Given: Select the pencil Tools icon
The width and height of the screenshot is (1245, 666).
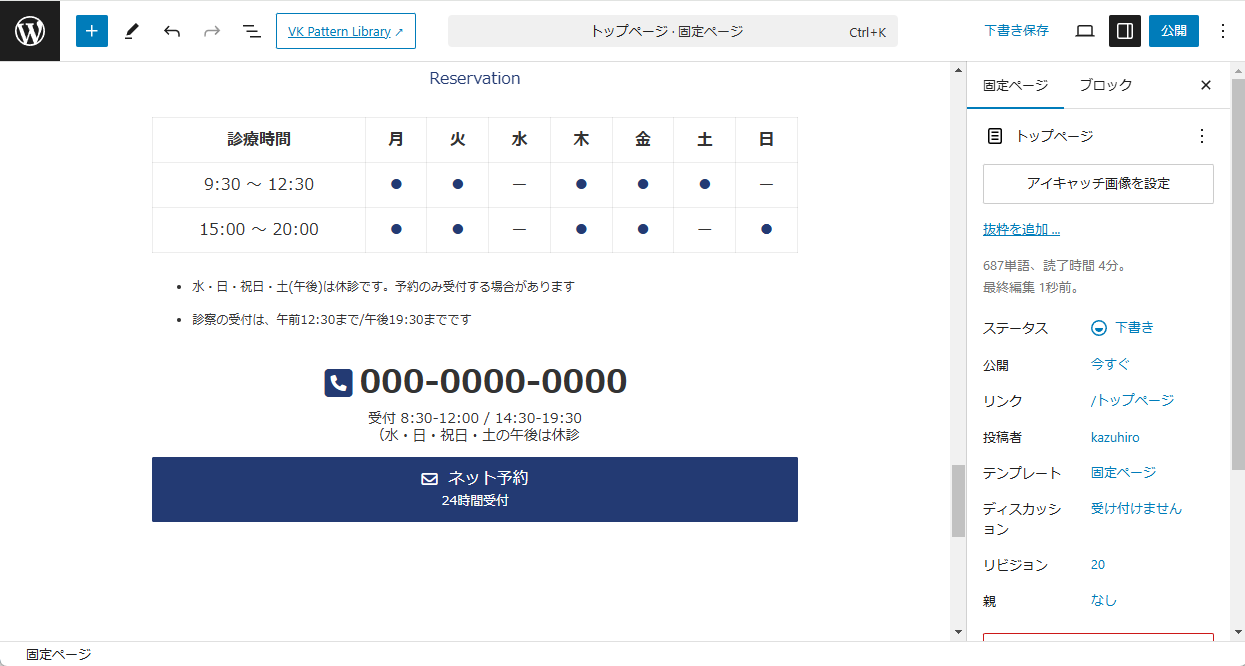Looking at the screenshot, I should click(131, 31).
